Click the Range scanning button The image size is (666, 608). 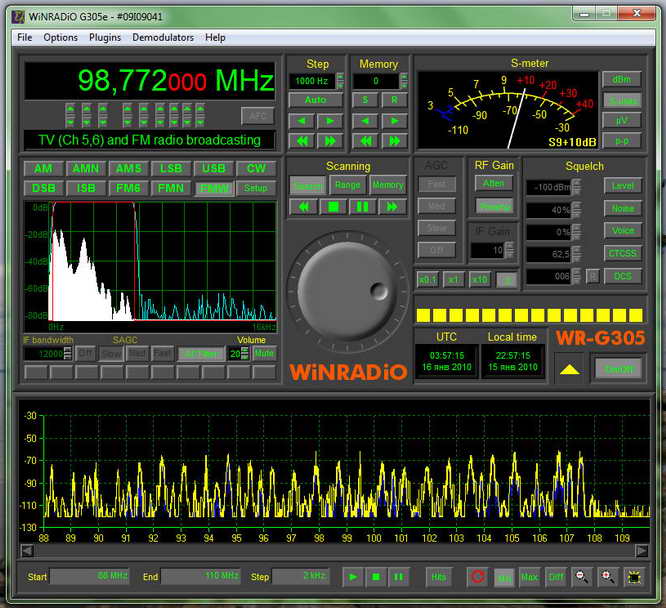[347, 185]
